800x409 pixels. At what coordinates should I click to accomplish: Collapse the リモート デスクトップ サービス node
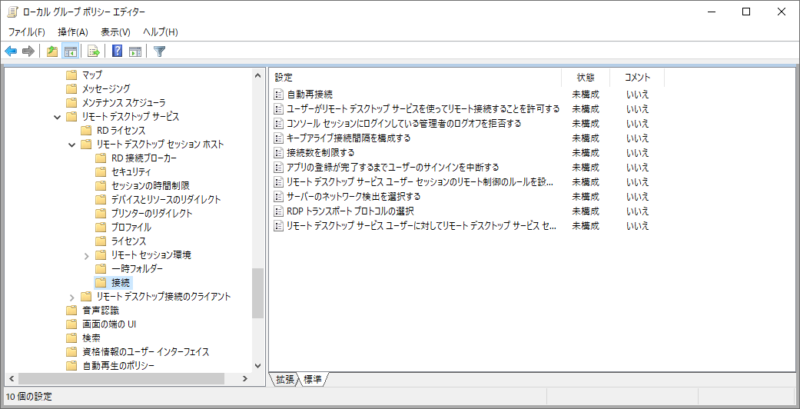pyautogui.click(x=57, y=117)
